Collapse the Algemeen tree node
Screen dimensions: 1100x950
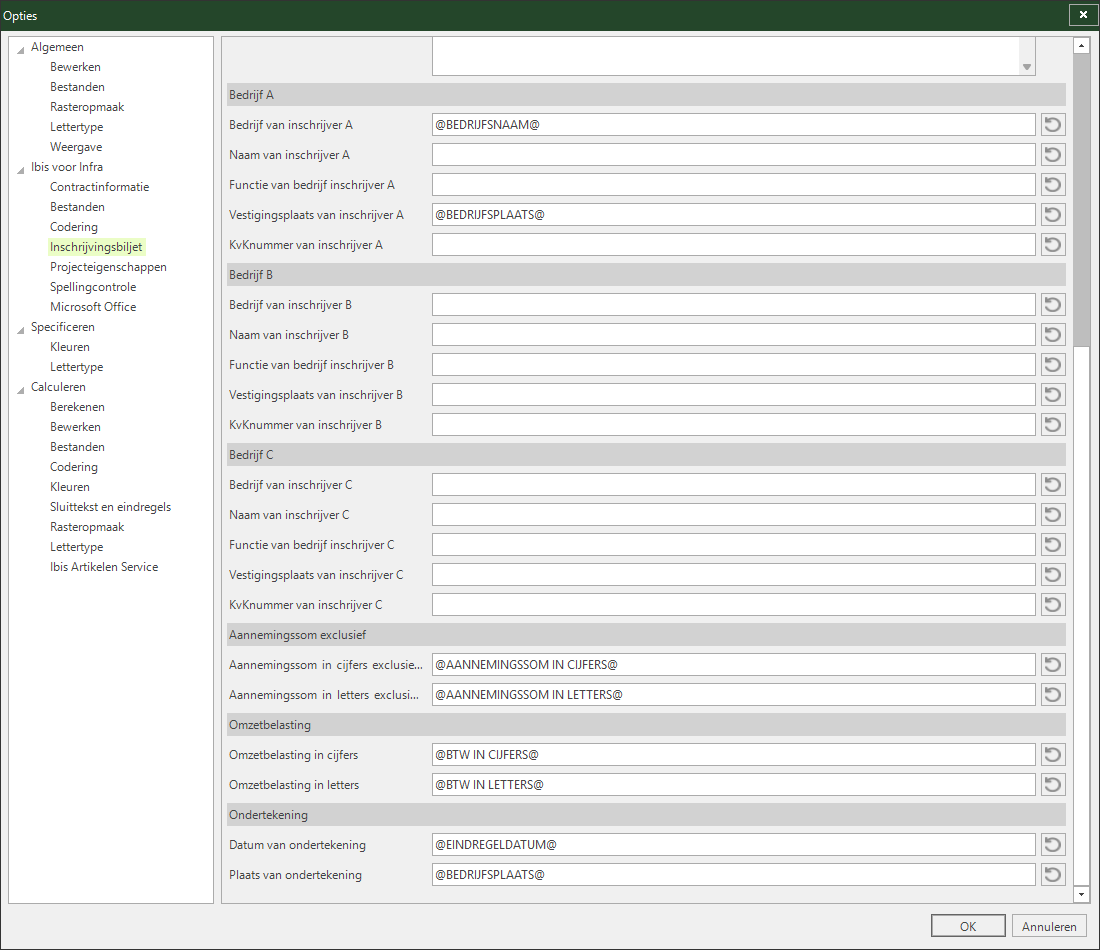tap(20, 49)
